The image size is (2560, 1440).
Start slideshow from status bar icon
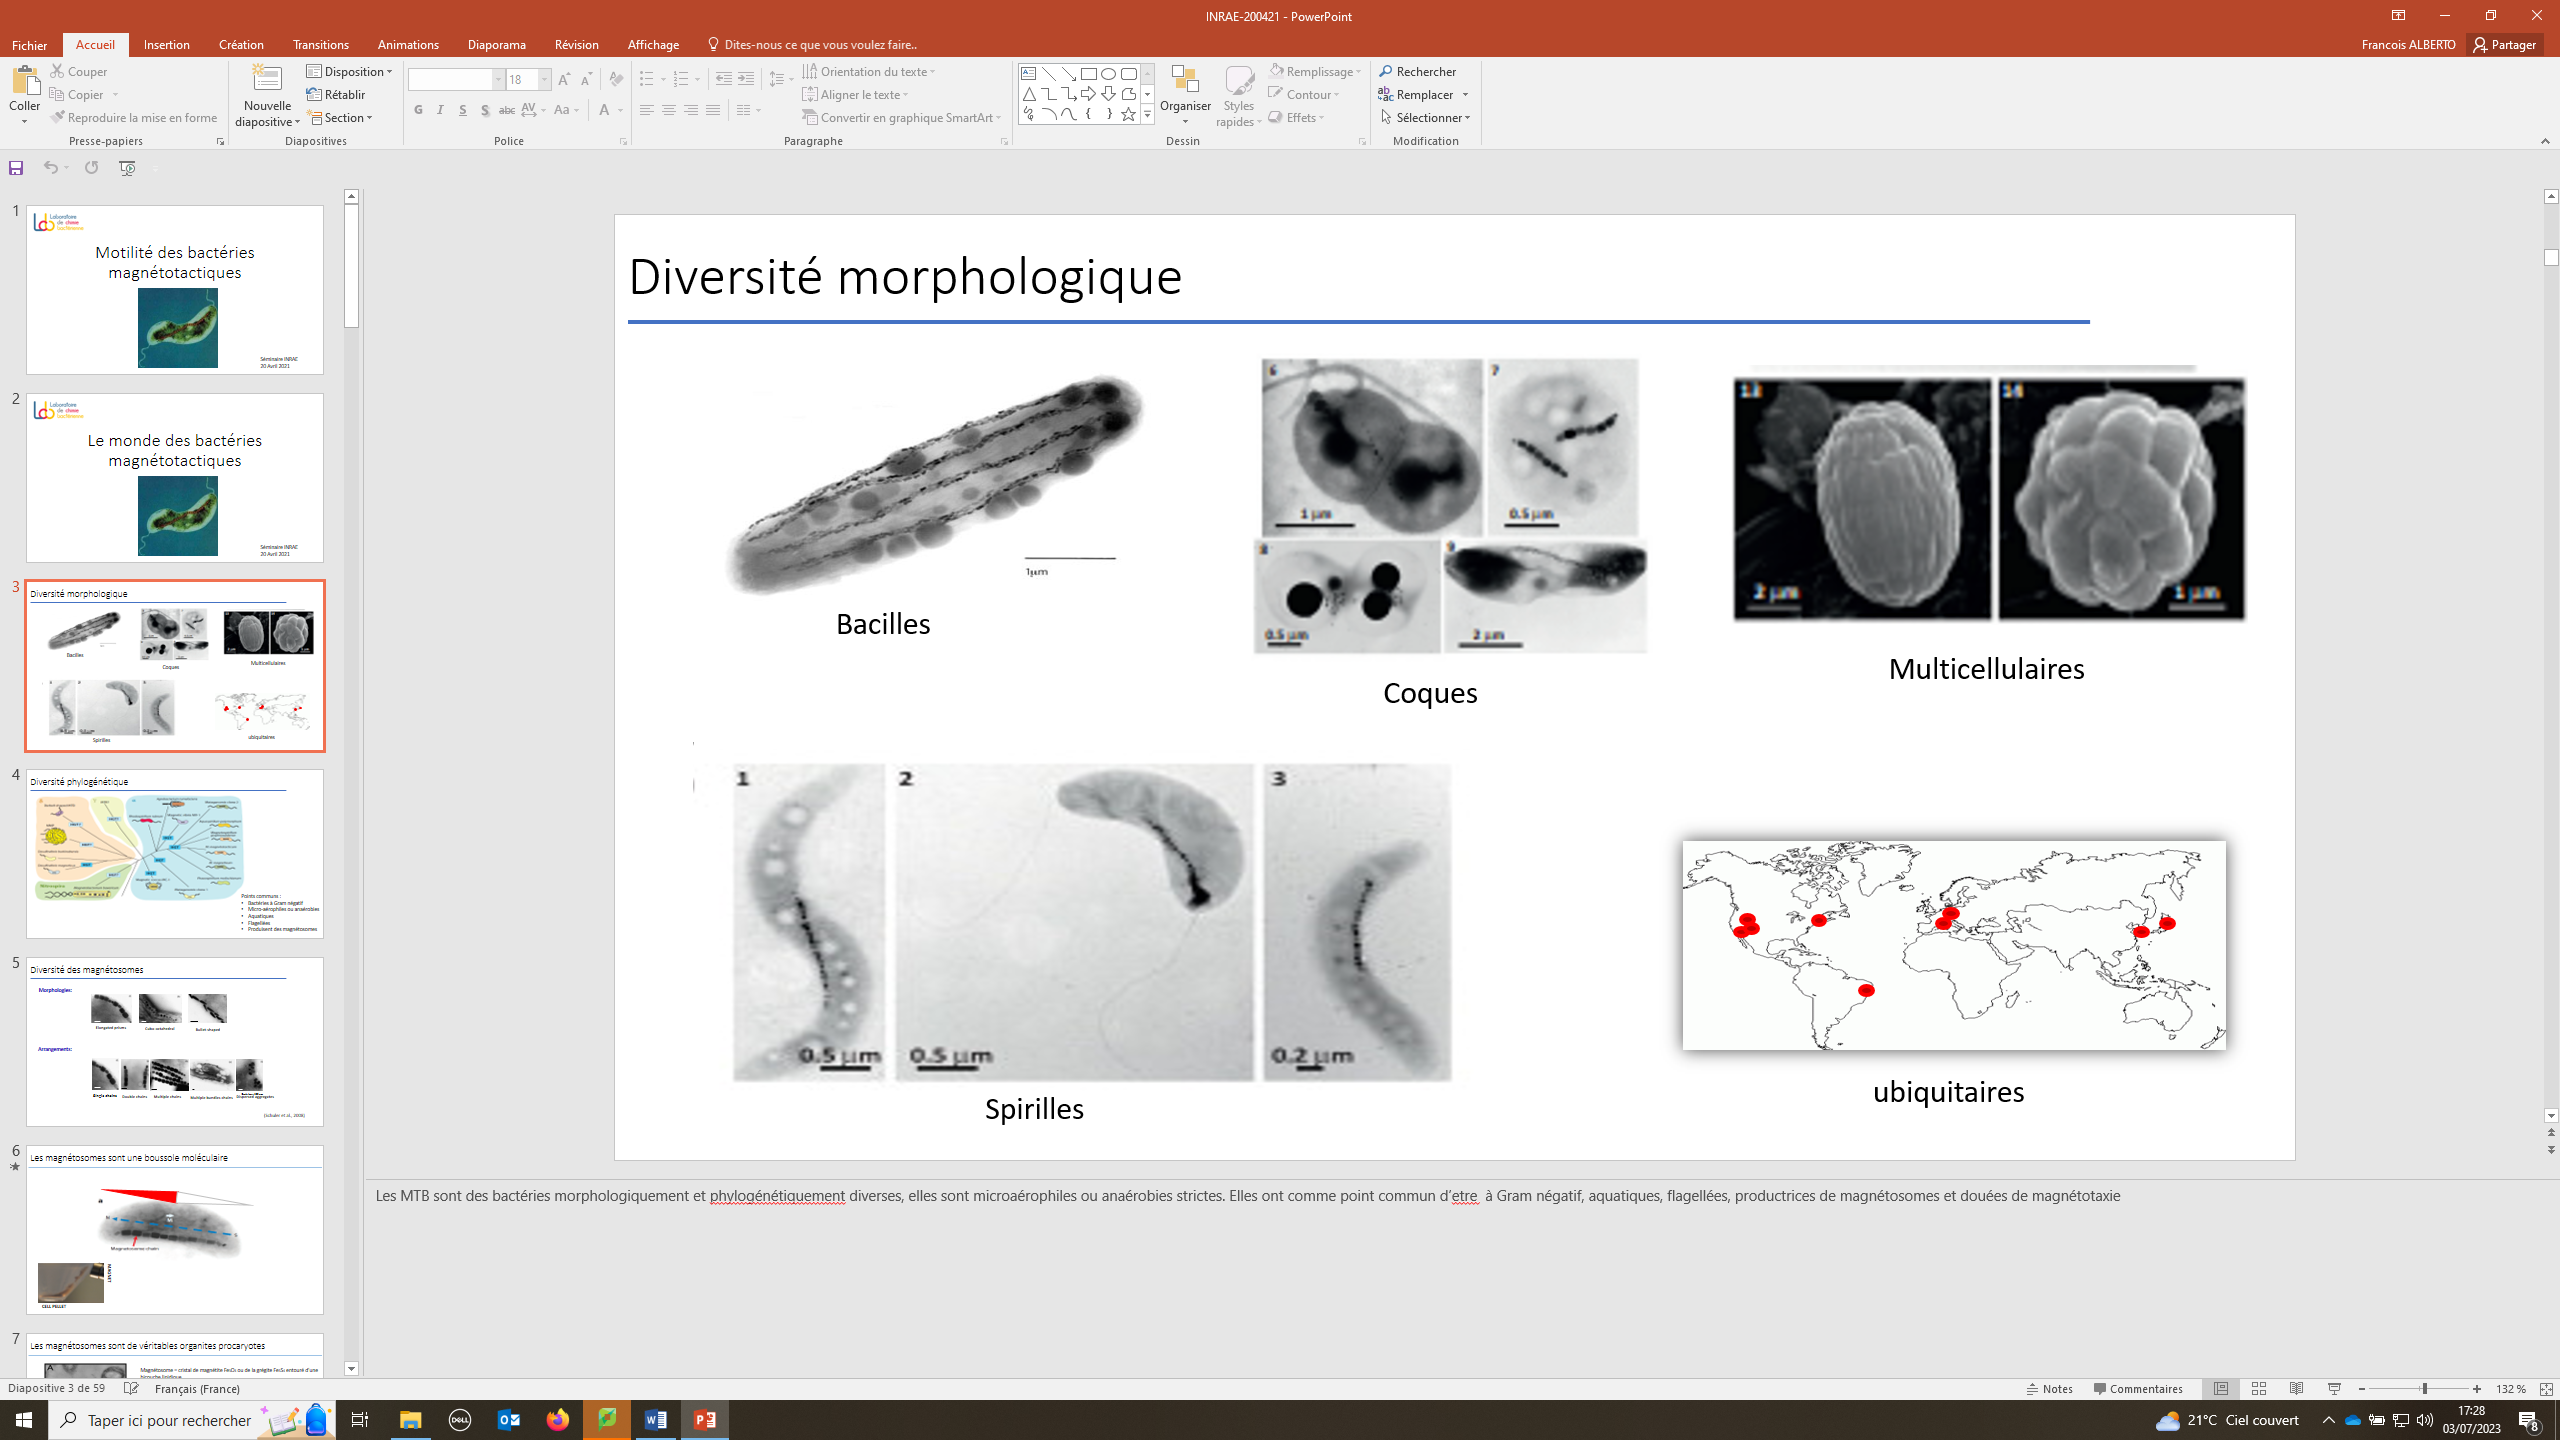[2334, 1389]
